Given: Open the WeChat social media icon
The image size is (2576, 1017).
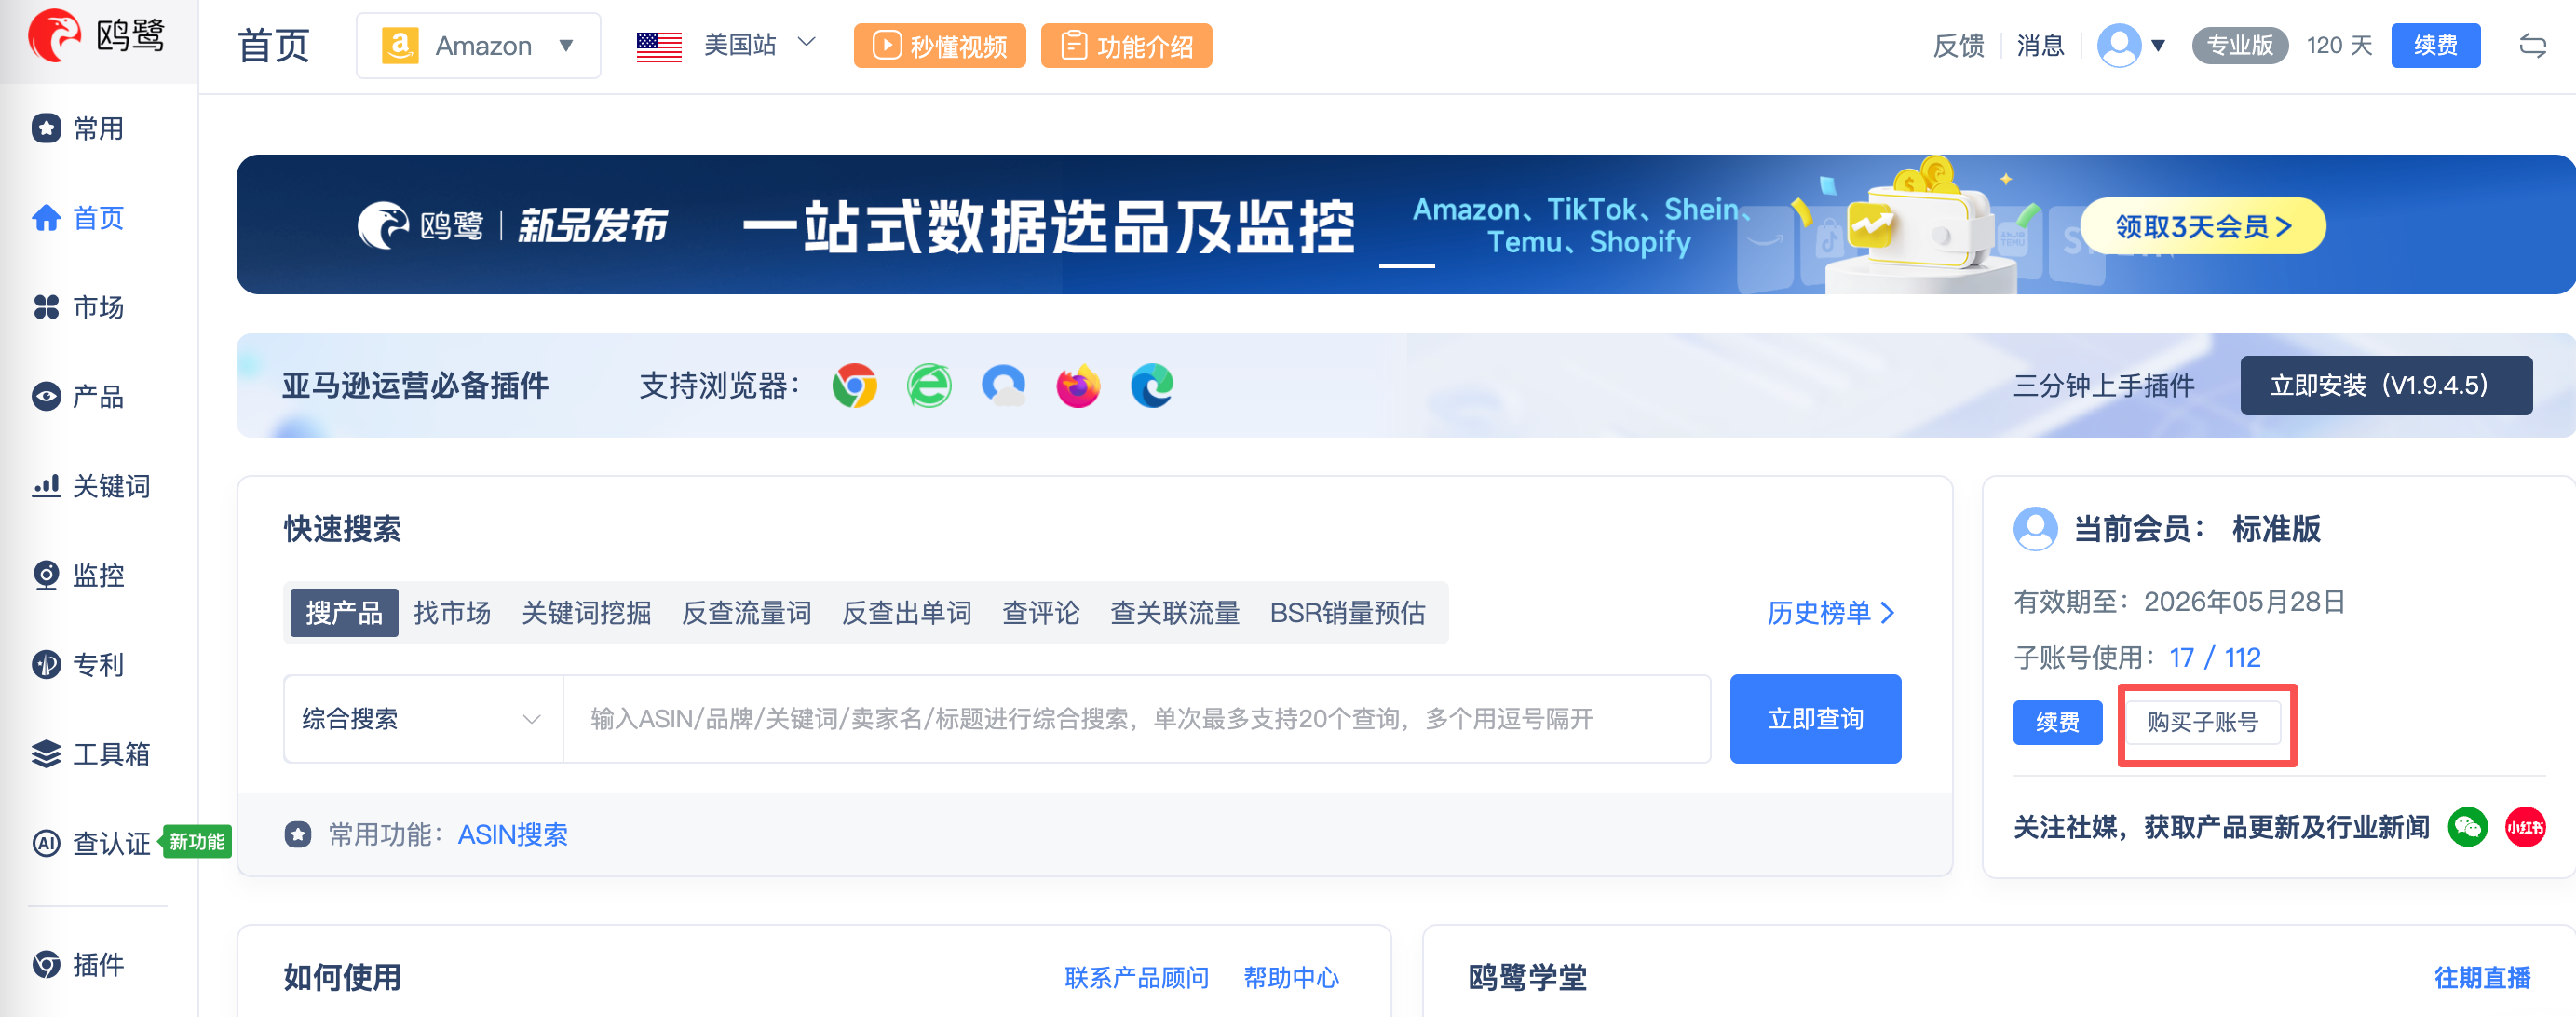Looking at the screenshot, I should coord(2467,827).
